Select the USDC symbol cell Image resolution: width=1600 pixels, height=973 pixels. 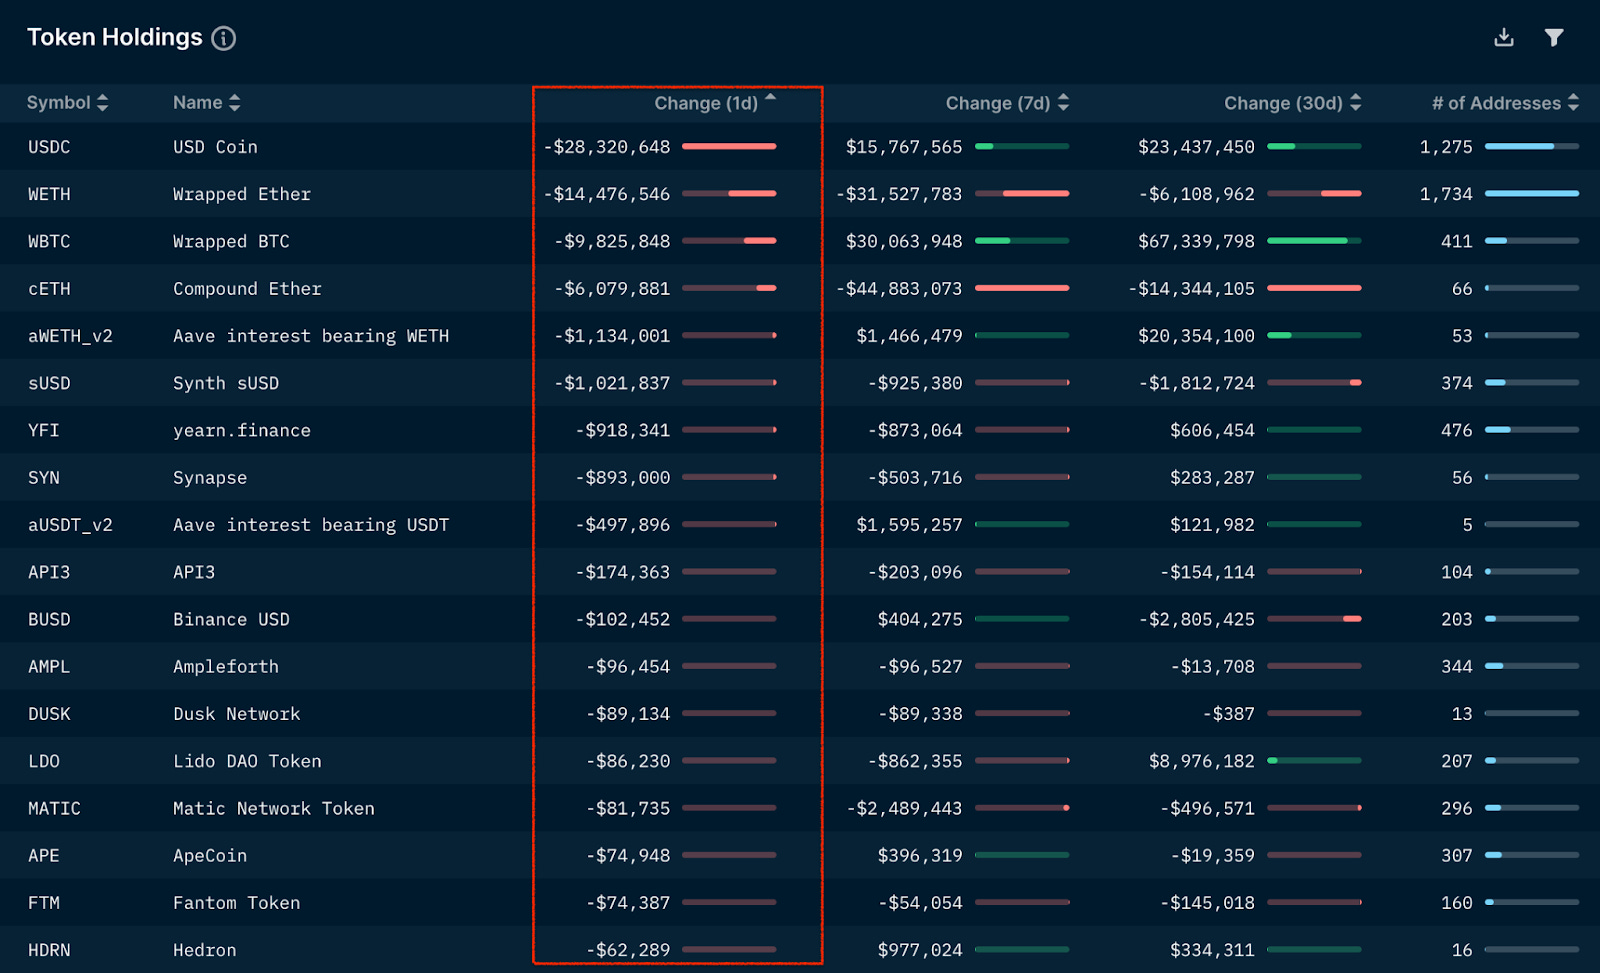(x=49, y=147)
